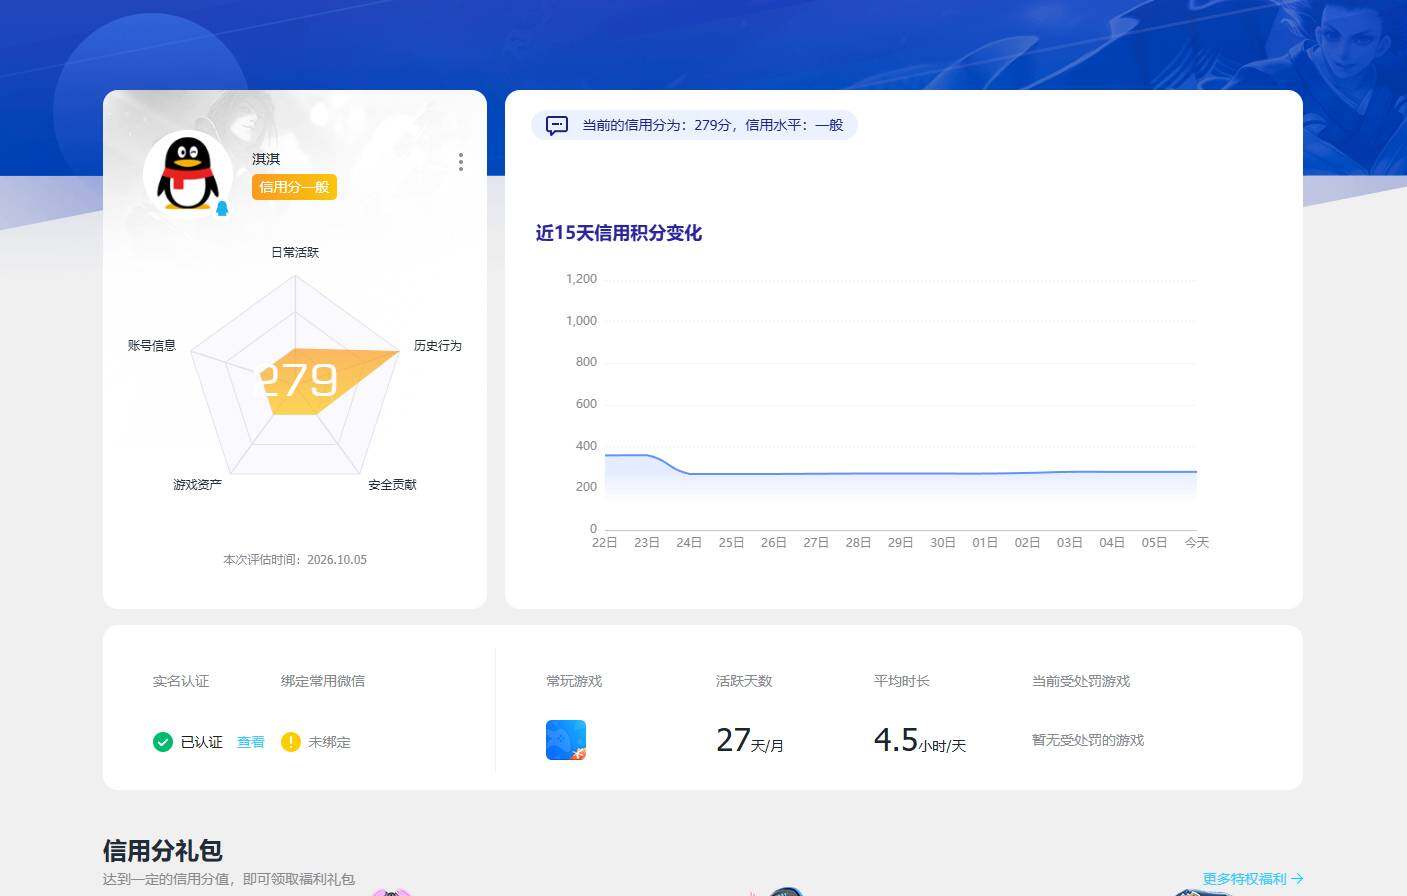Click the 01日 label on the chart axis
The width and height of the screenshot is (1407, 896).
[985, 543]
